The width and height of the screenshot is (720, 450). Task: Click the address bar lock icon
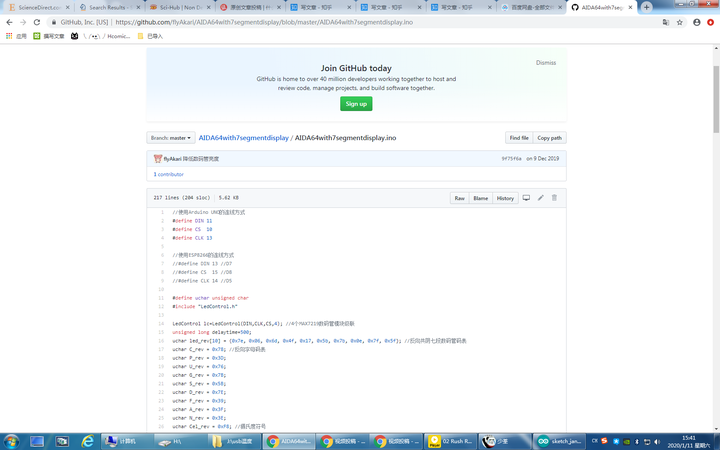pos(54,22)
